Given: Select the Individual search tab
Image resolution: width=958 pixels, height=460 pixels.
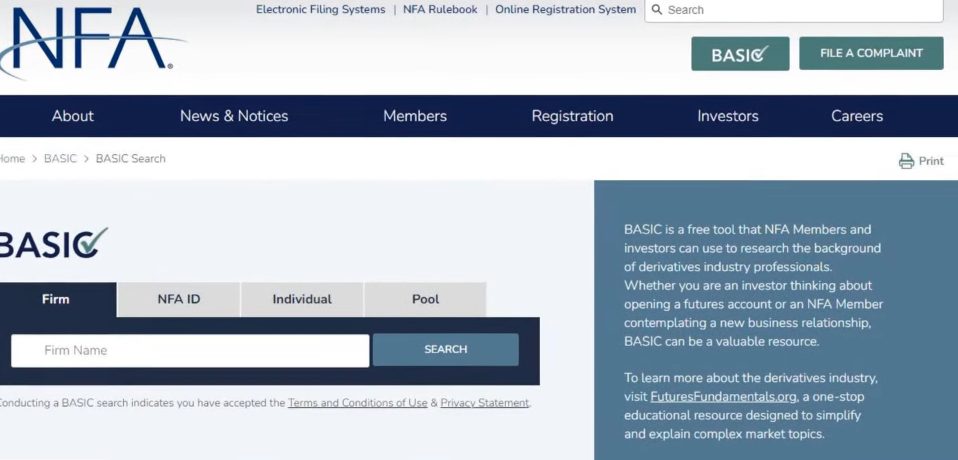Looking at the screenshot, I should coord(302,299).
